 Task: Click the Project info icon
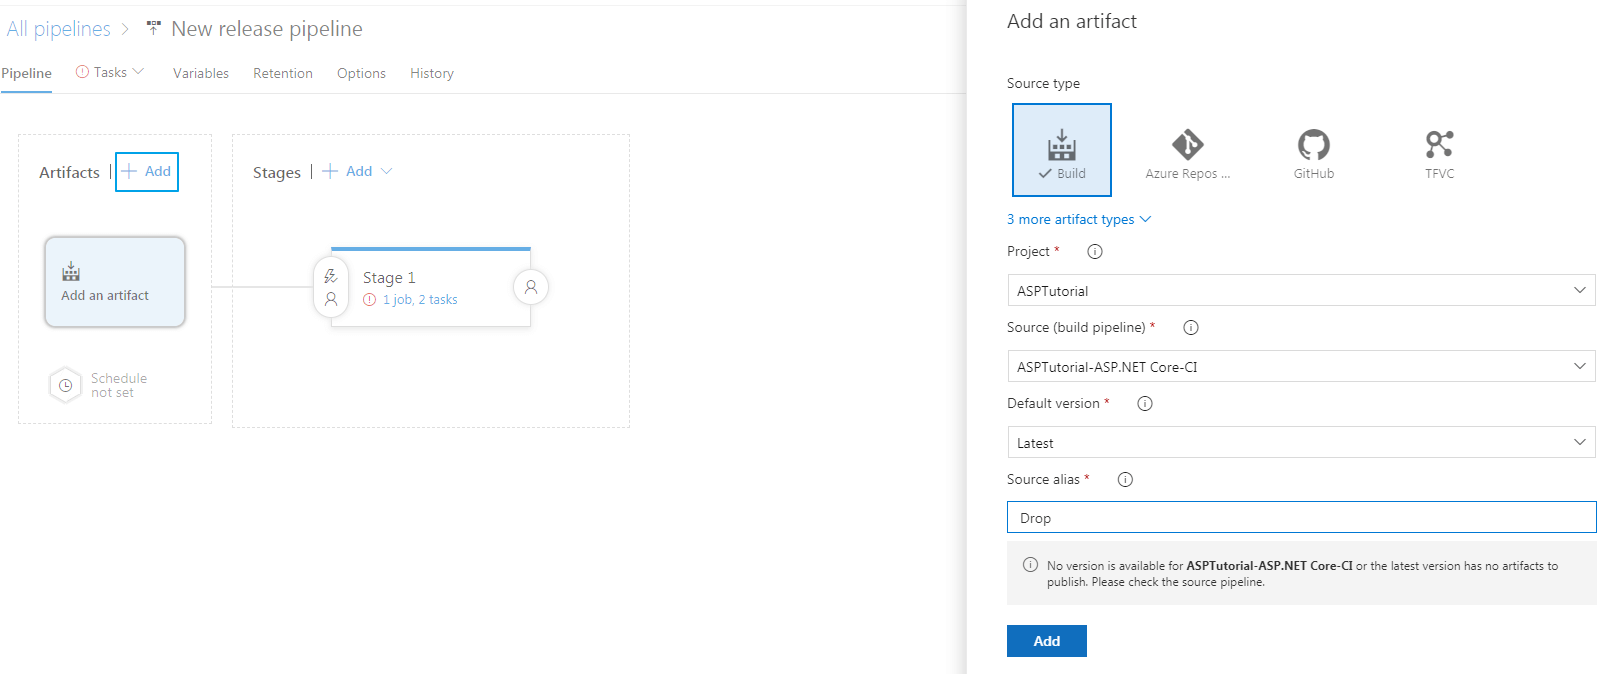1095,252
